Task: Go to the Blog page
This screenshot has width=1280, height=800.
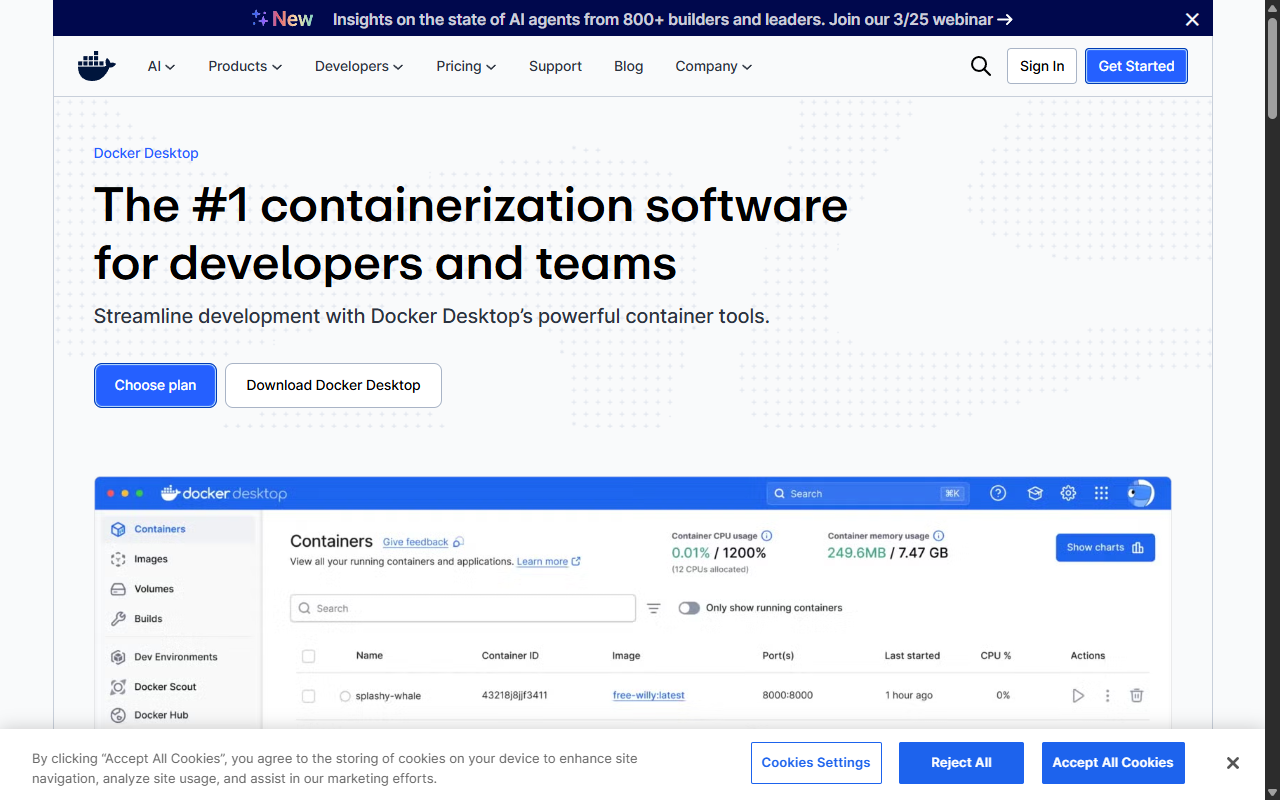Action: pos(628,66)
